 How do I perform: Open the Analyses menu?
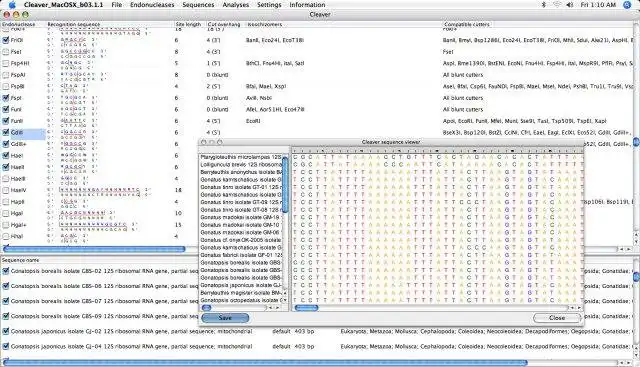(x=236, y=5)
